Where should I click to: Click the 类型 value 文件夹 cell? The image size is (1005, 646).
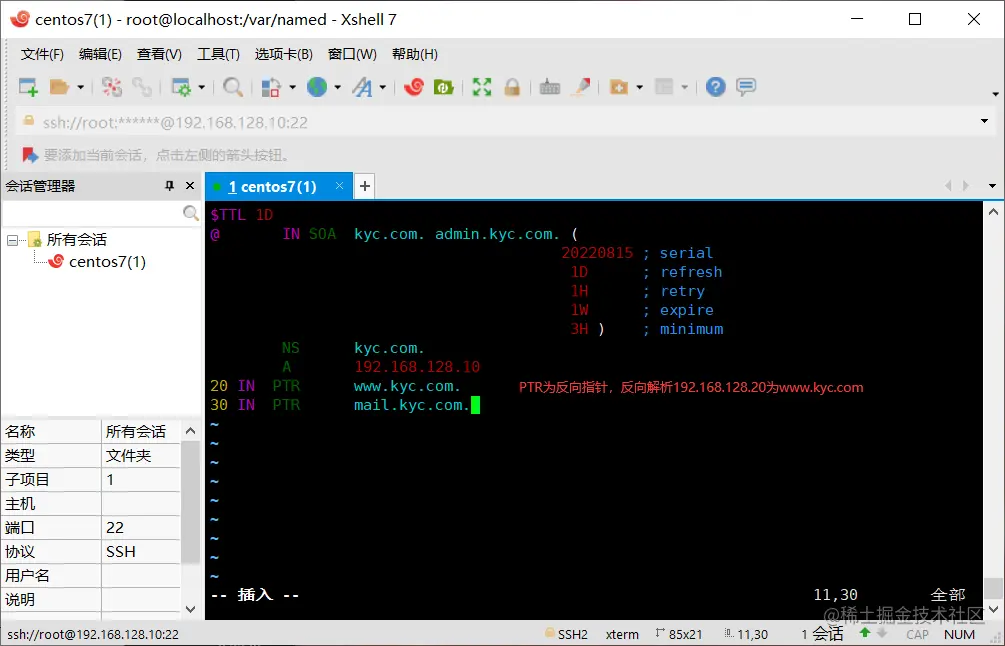pyautogui.click(x=141, y=456)
